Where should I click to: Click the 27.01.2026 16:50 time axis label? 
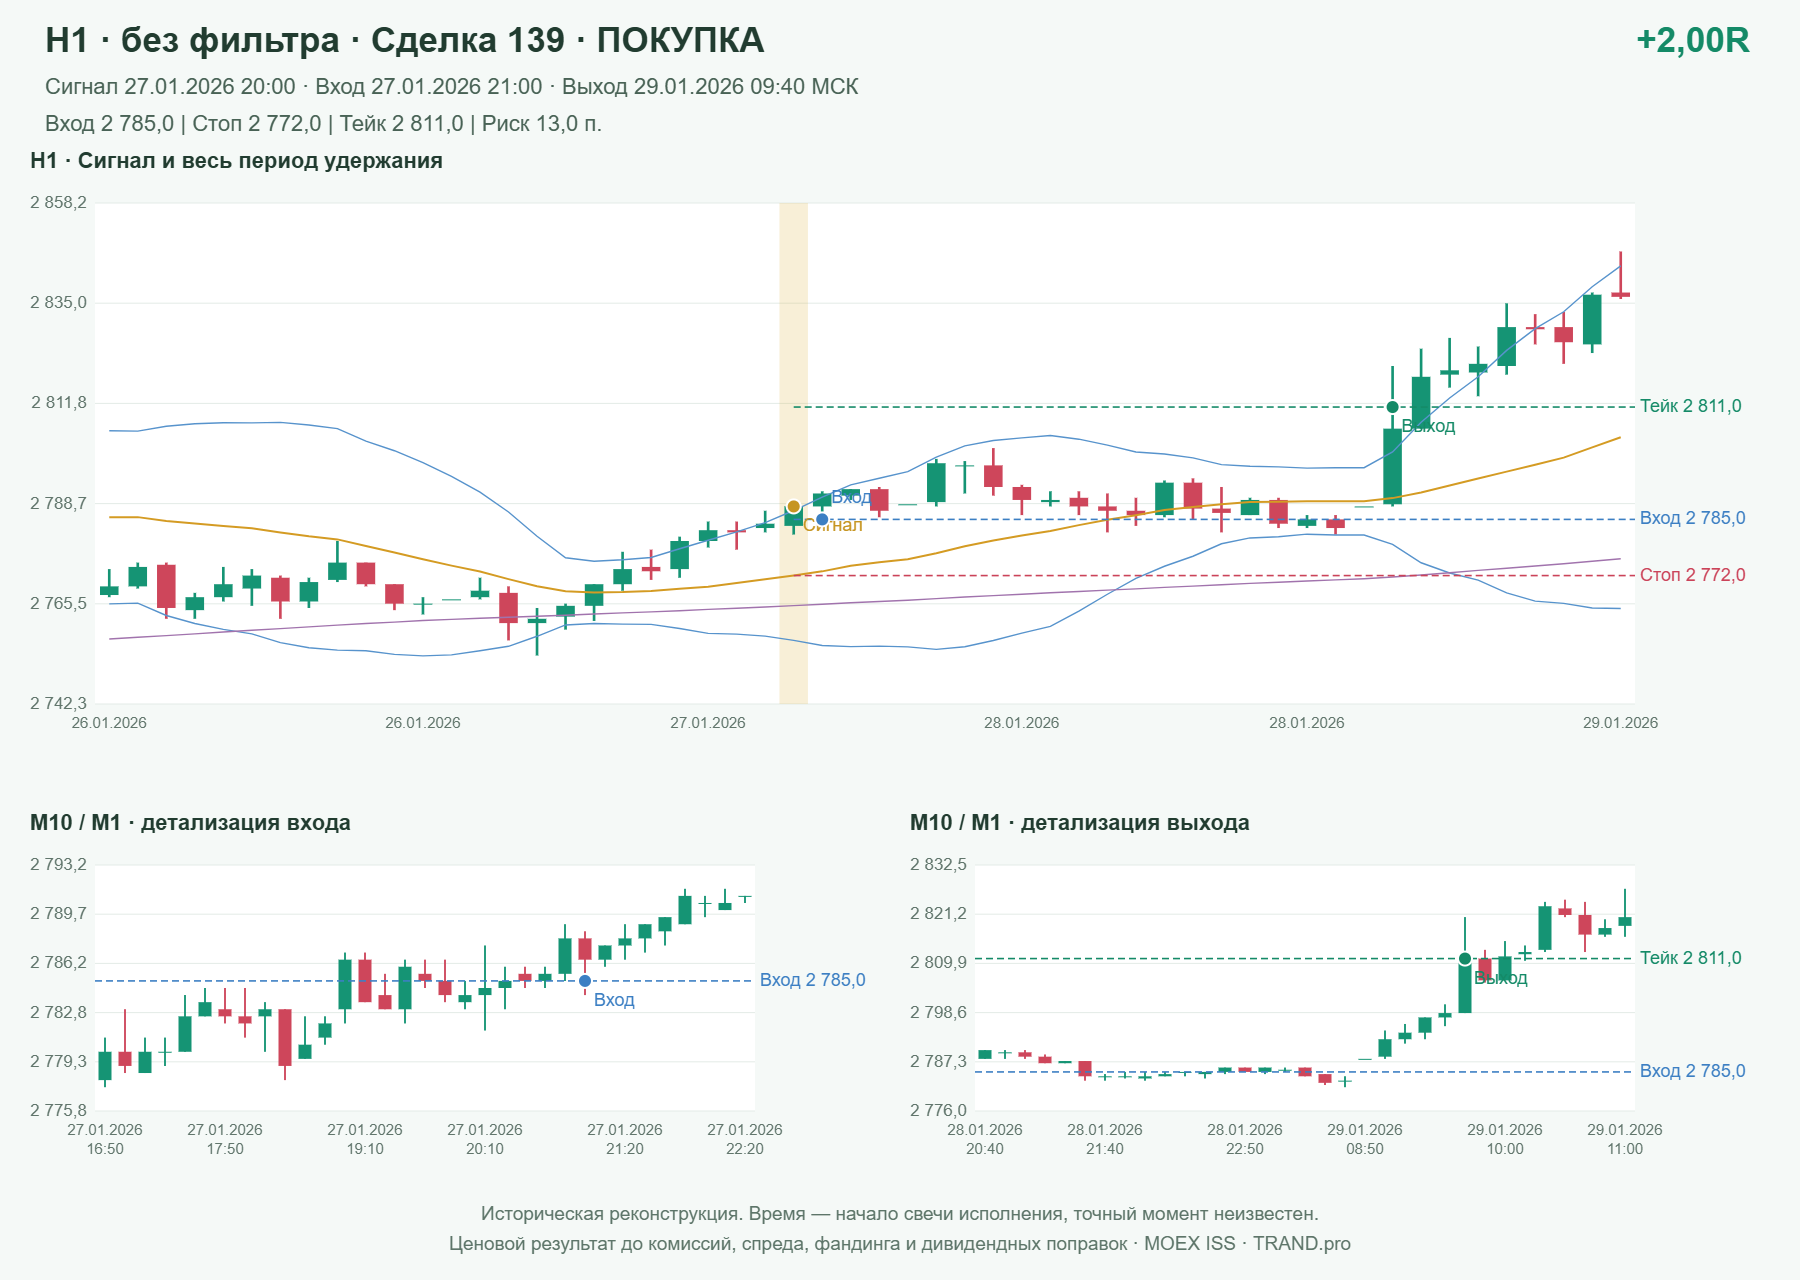[x=105, y=1139]
